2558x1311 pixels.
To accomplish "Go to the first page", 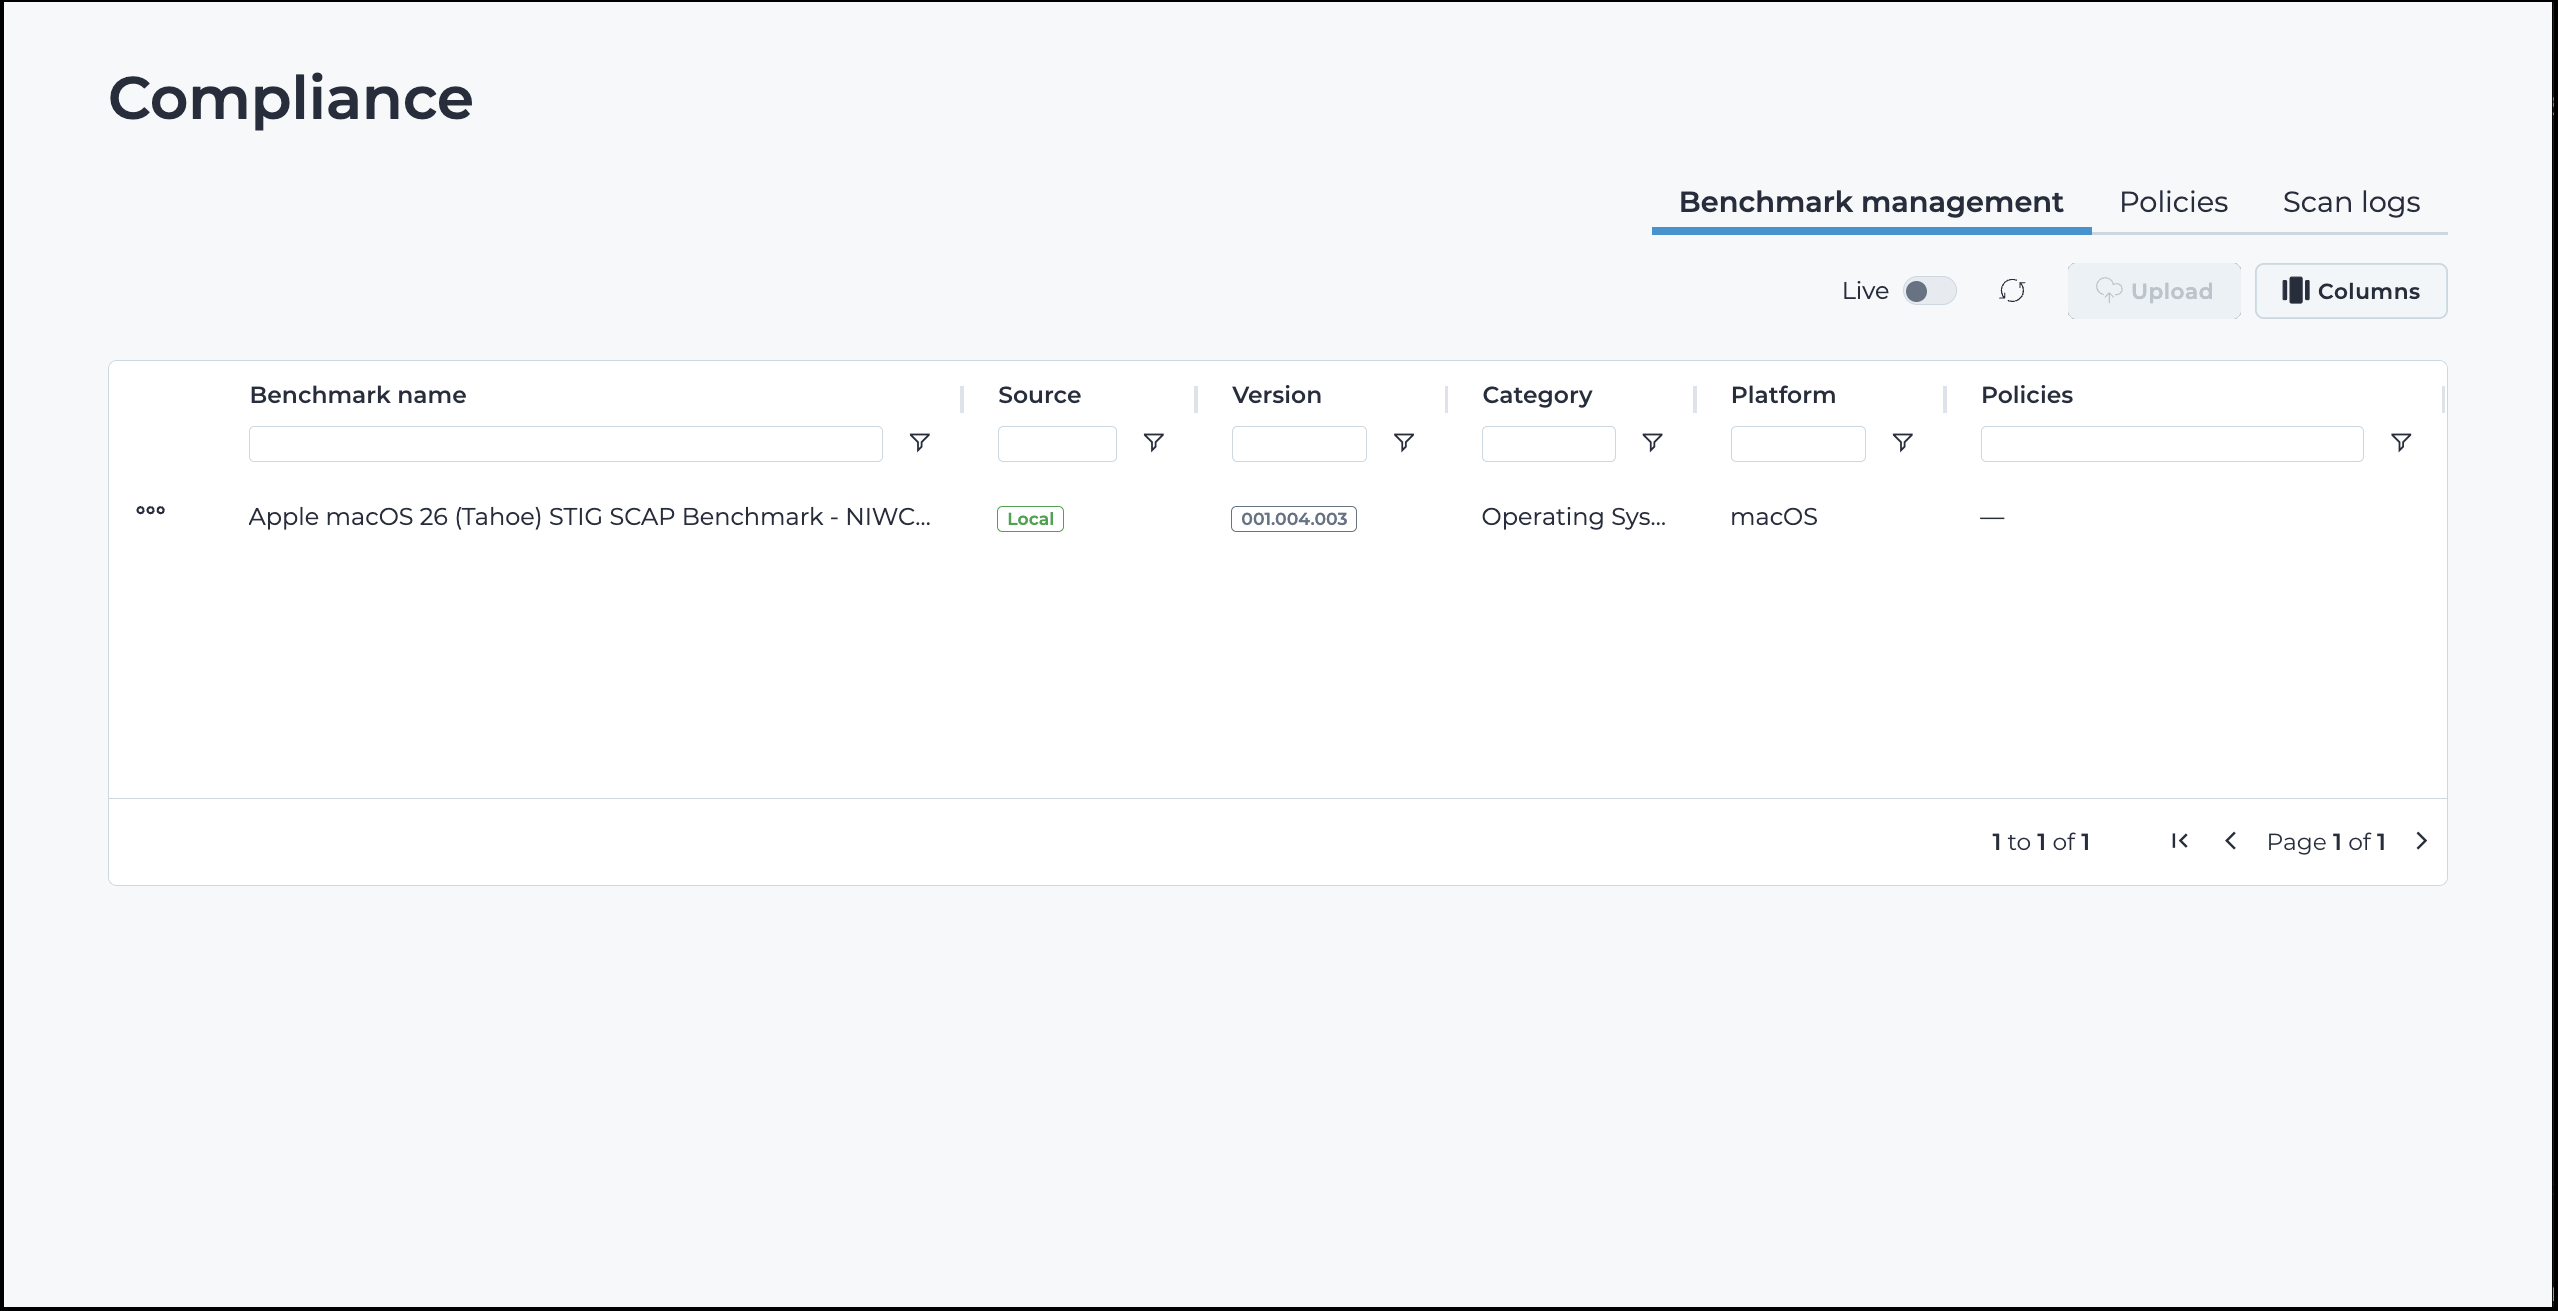I will (2180, 841).
